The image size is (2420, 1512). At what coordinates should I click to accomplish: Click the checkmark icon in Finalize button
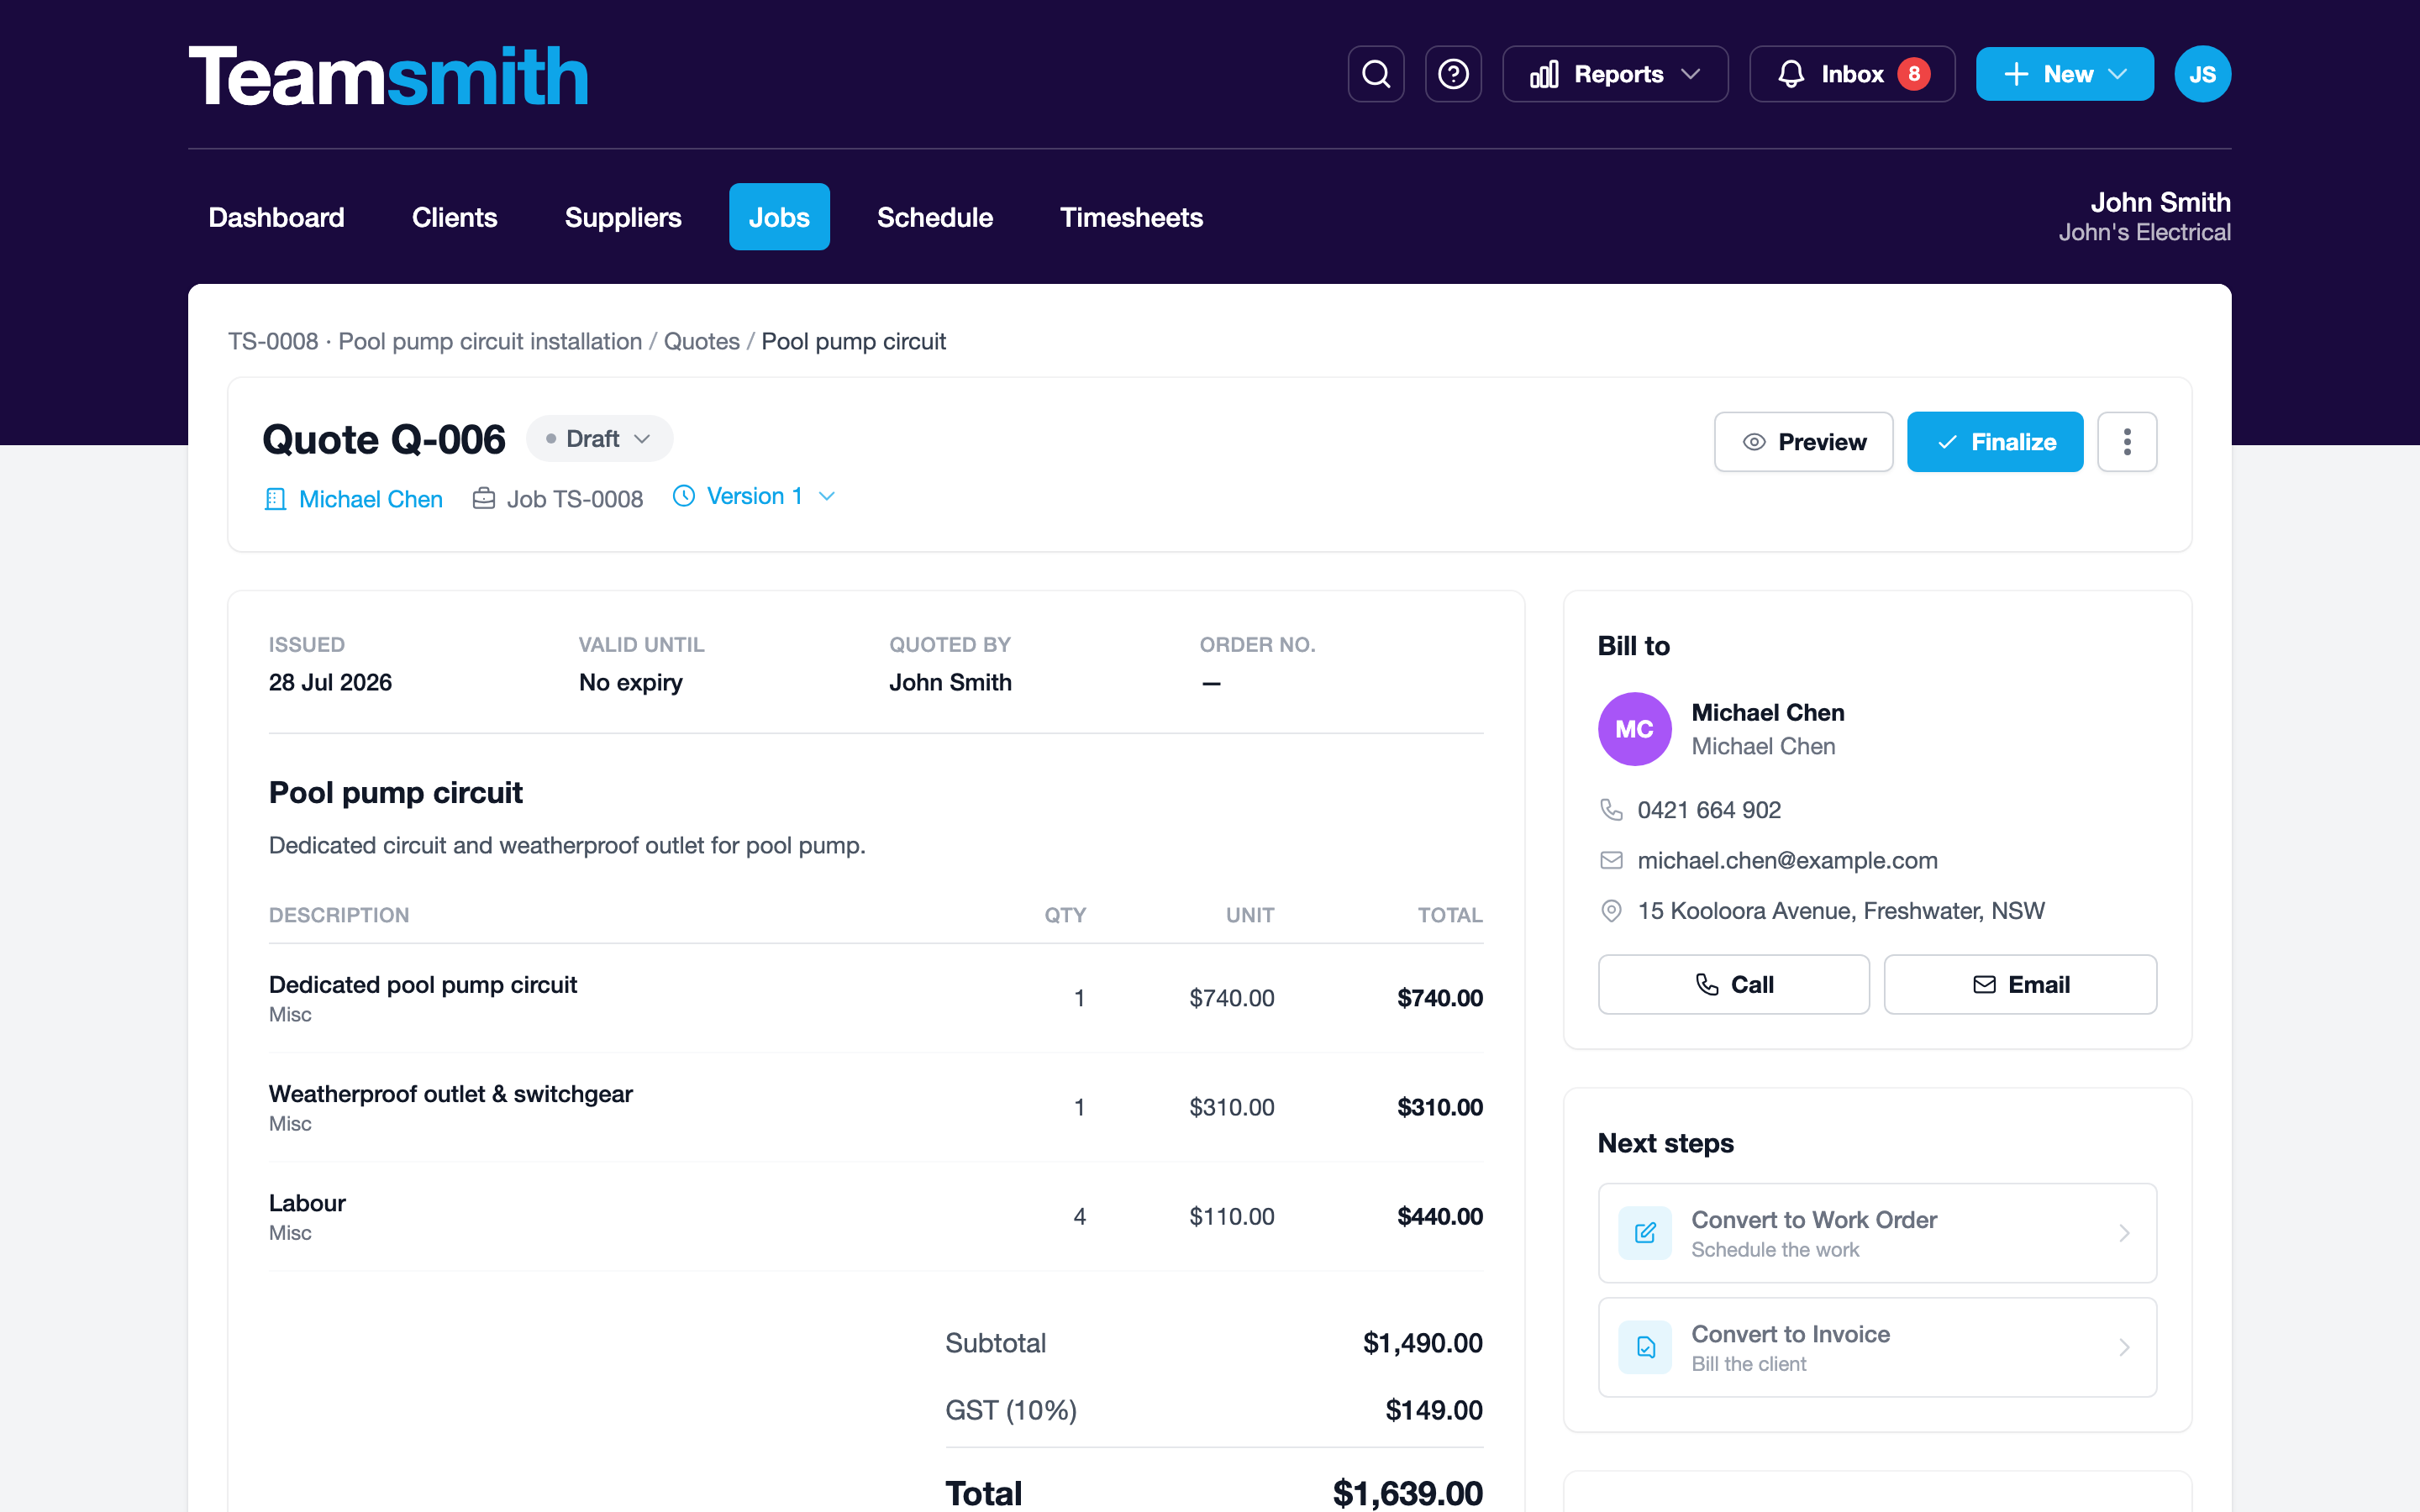[x=1947, y=442]
